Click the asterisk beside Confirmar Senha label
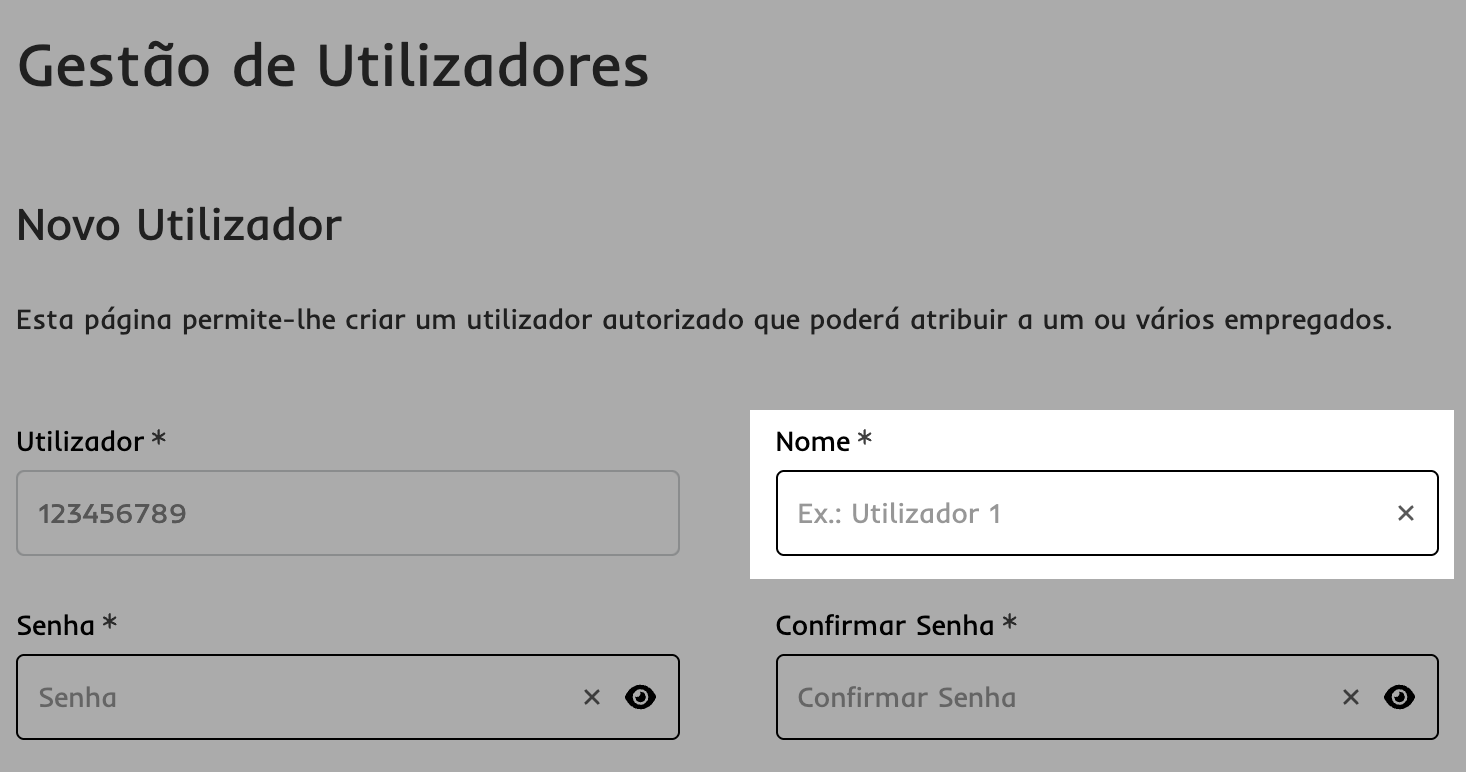 click(1010, 624)
